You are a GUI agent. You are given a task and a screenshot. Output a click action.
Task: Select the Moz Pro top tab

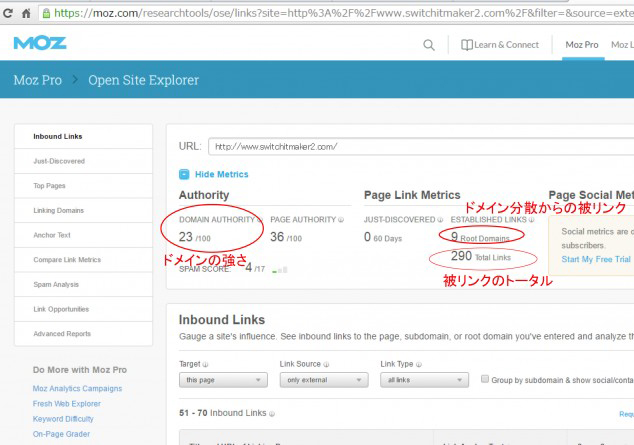click(582, 45)
